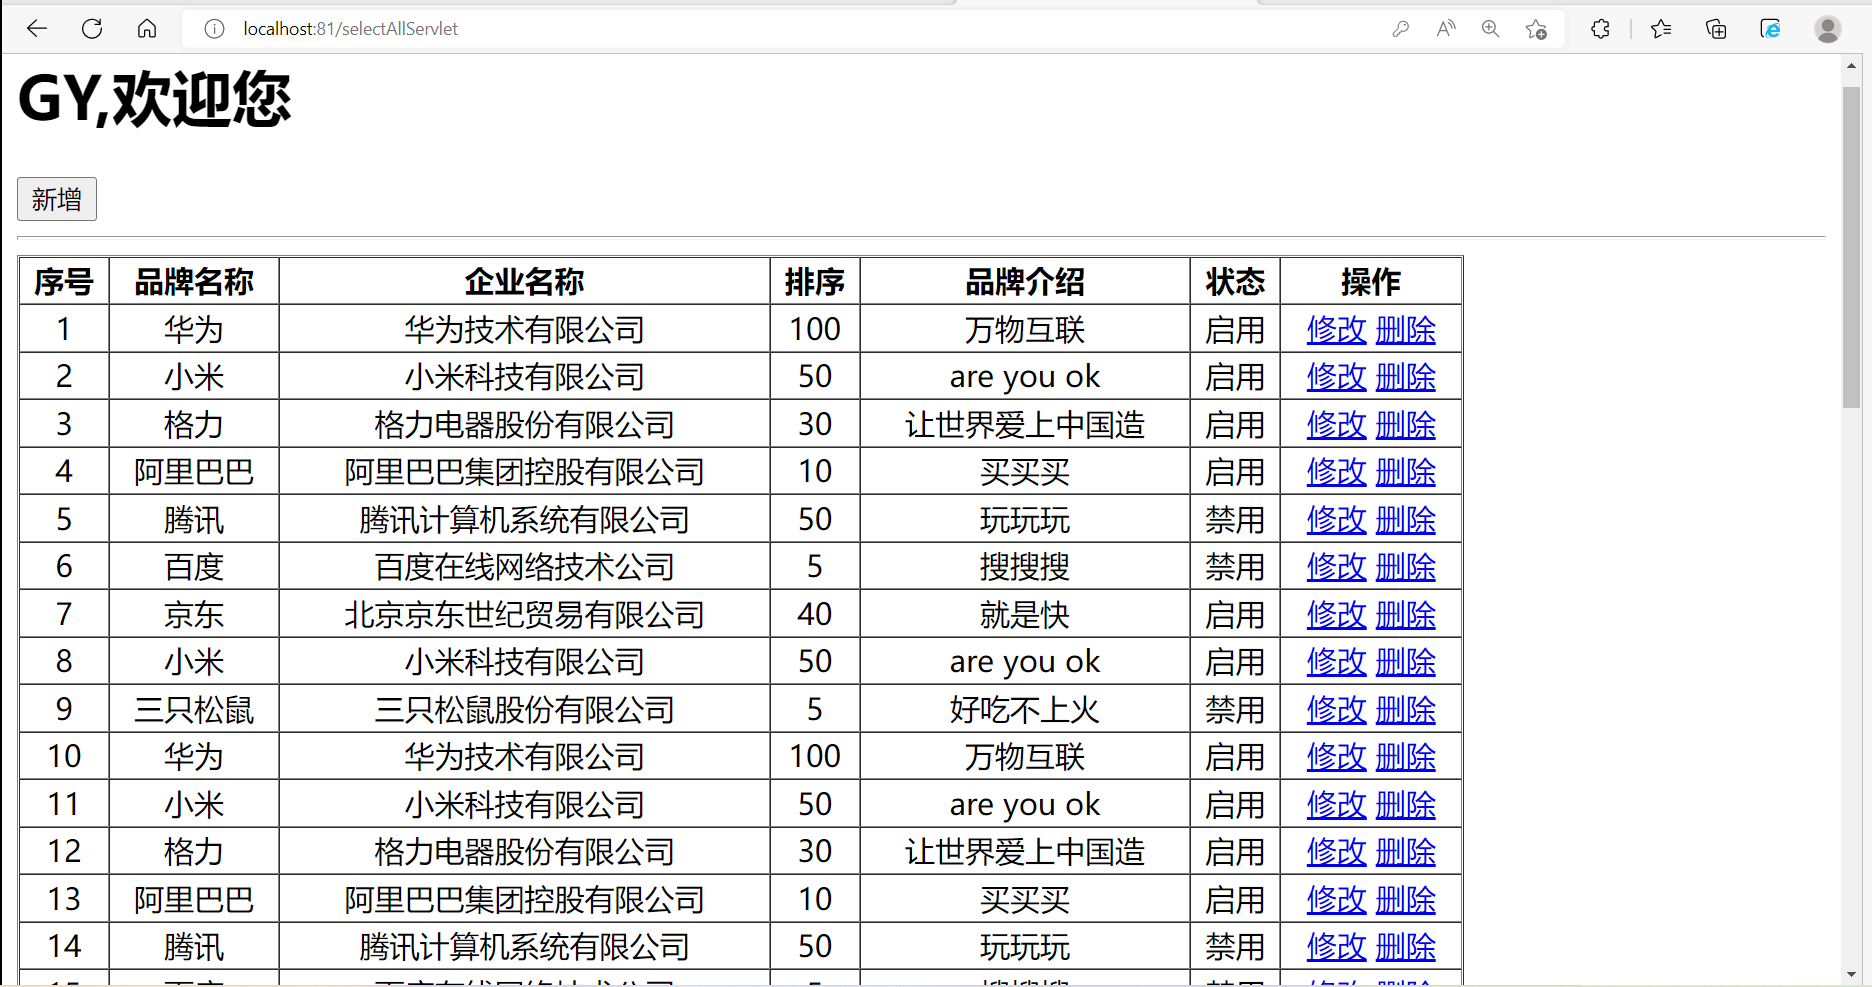The width and height of the screenshot is (1872, 987).
Task: Click 删除 for row 6 百度
Action: pos(1406,566)
